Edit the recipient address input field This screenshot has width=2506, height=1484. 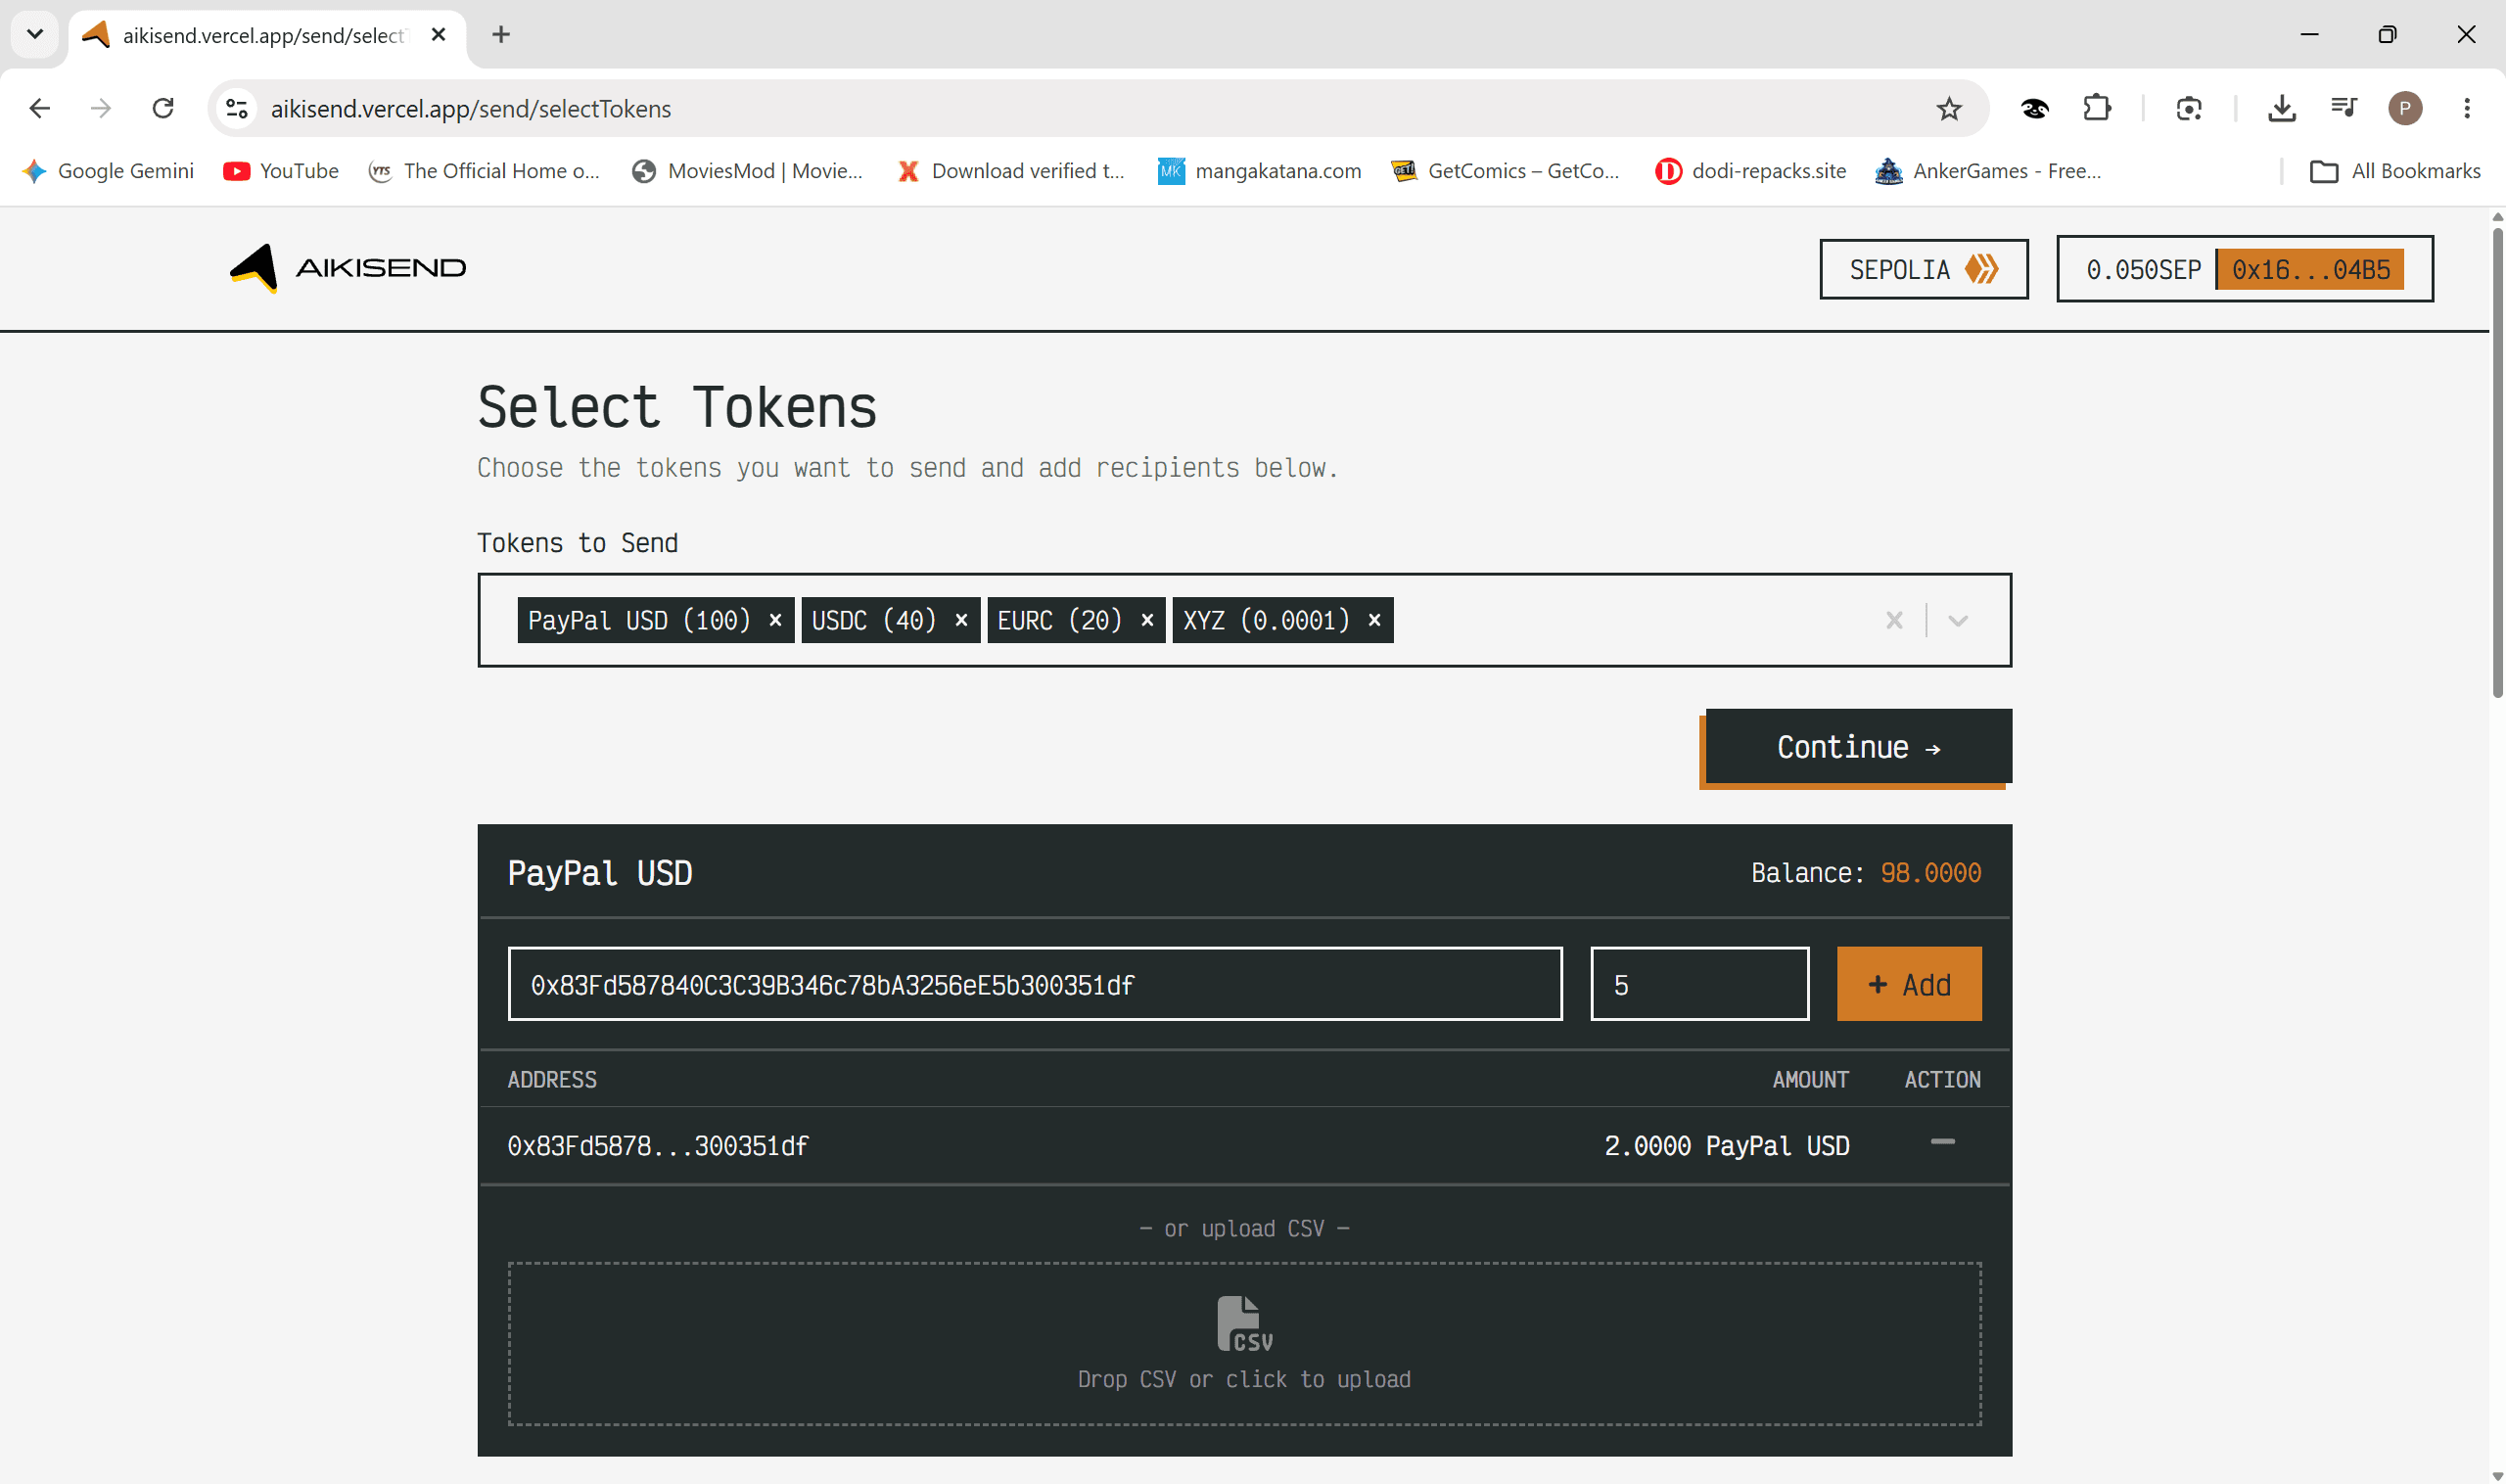pos(1035,984)
